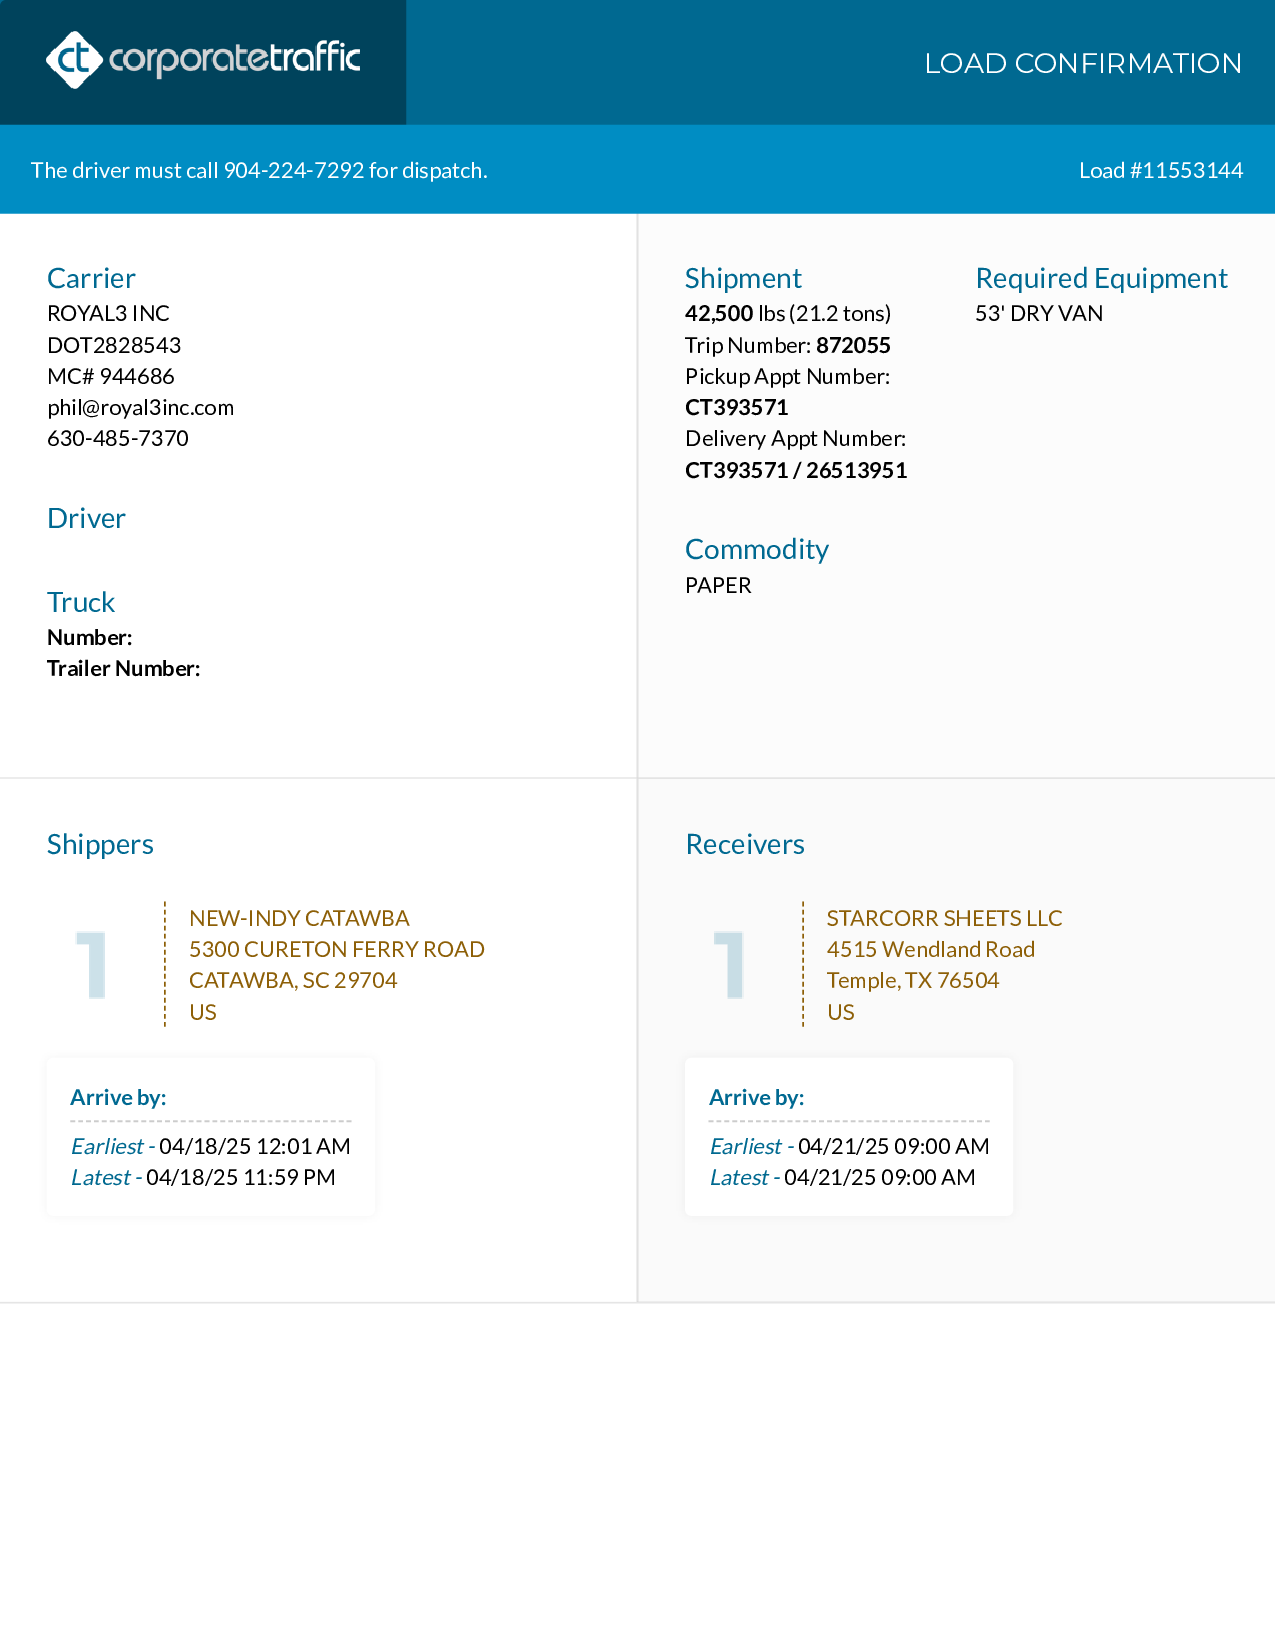Select the LOAD CONFIRMATION title
Viewport: 1275px width, 1650px height.
(x=1083, y=63)
